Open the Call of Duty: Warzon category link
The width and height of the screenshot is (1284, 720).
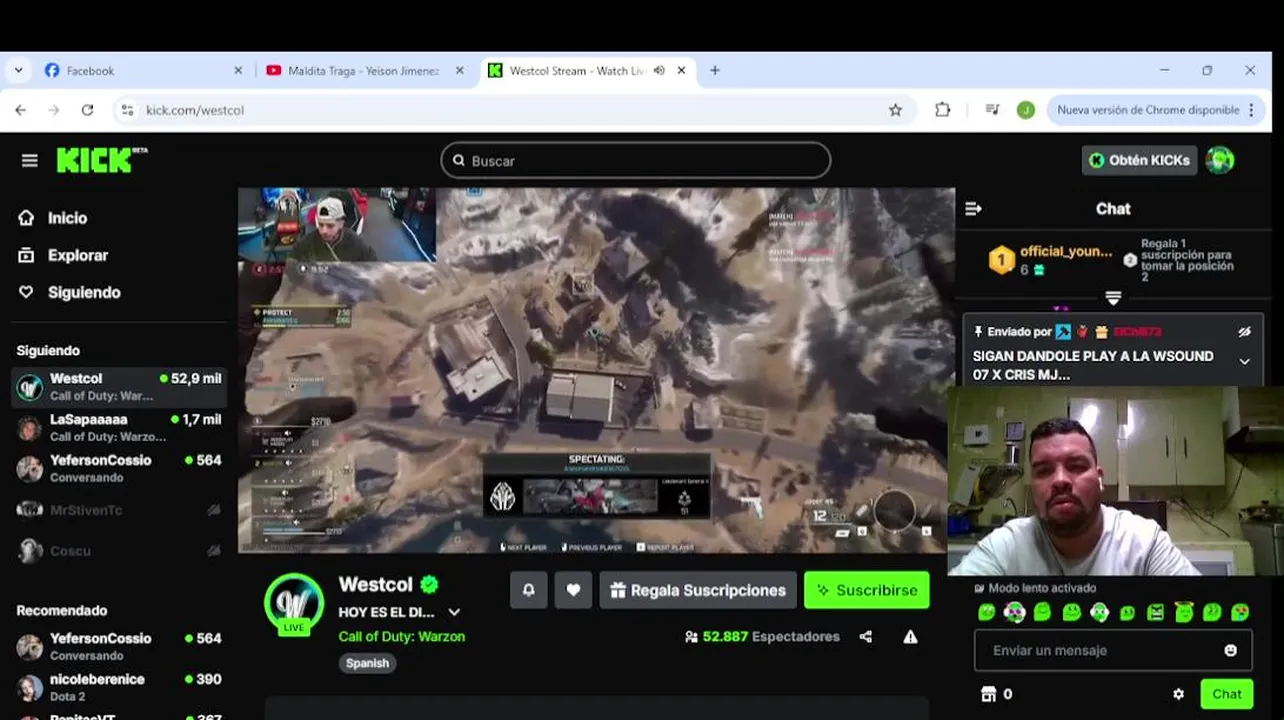(x=401, y=636)
